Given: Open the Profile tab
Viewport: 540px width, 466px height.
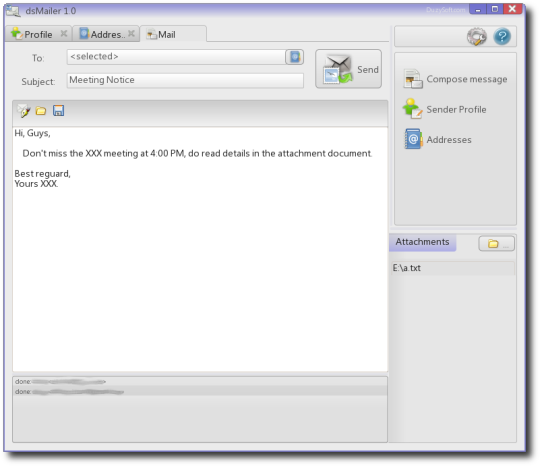Looking at the screenshot, I should coord(38,34).
